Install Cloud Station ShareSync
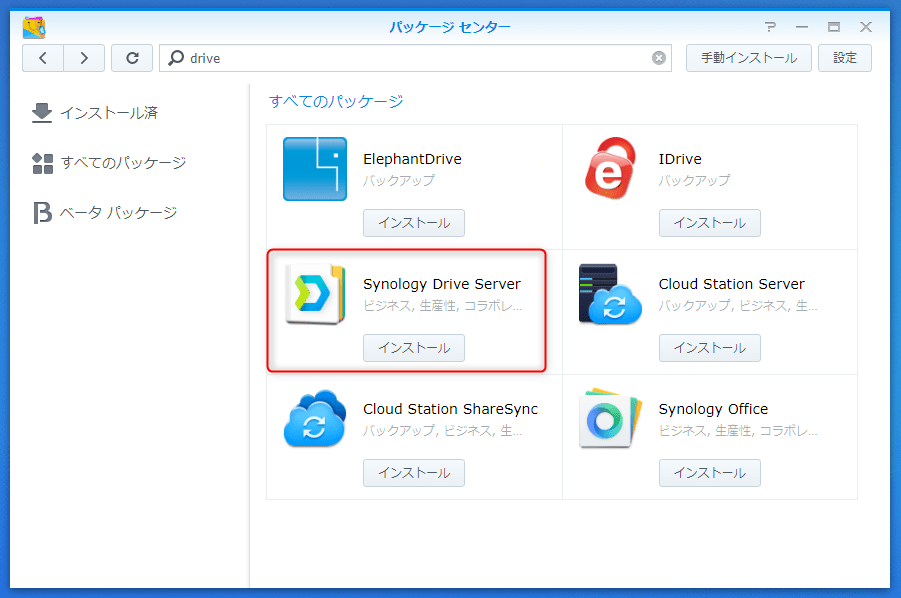Viewport: 901px width, 598px height. point(414,473)
